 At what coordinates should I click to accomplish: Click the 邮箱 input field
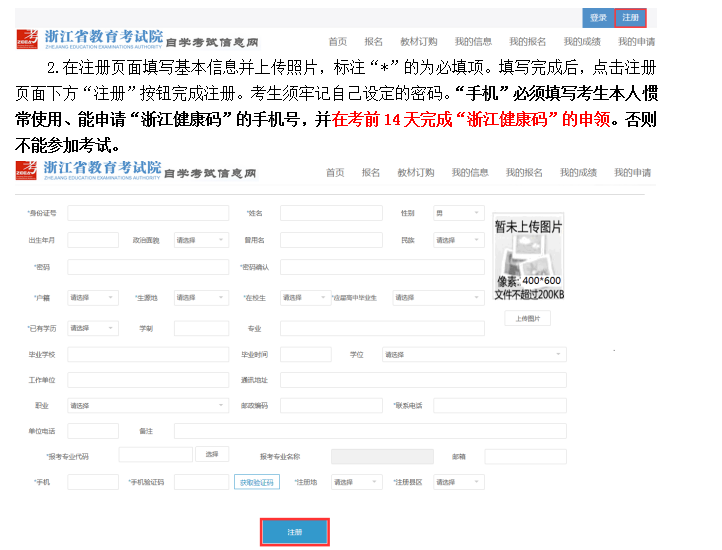[x=525, y=456]
